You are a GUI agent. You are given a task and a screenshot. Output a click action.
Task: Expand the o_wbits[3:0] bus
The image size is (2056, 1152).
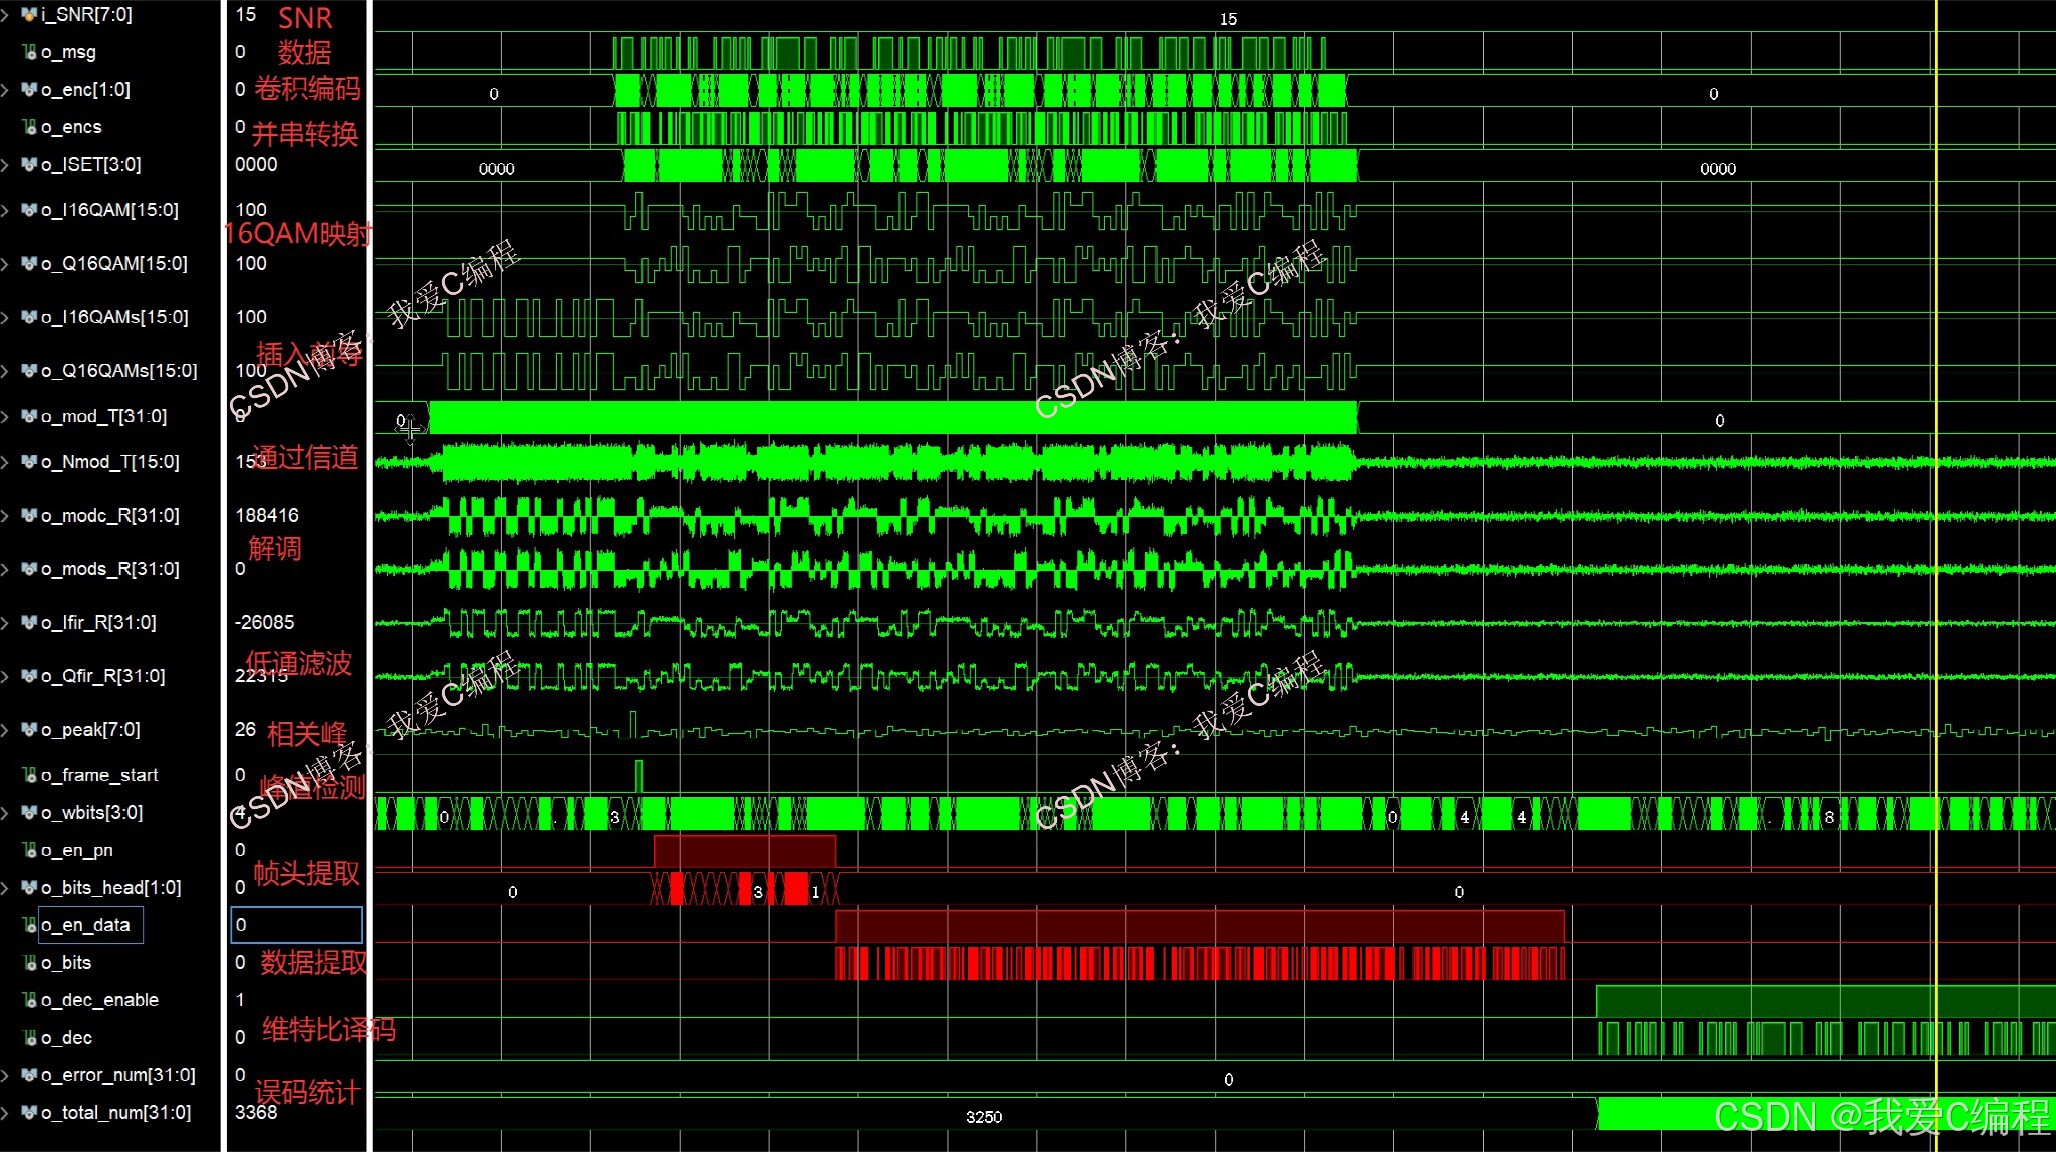tap(6, 813)
